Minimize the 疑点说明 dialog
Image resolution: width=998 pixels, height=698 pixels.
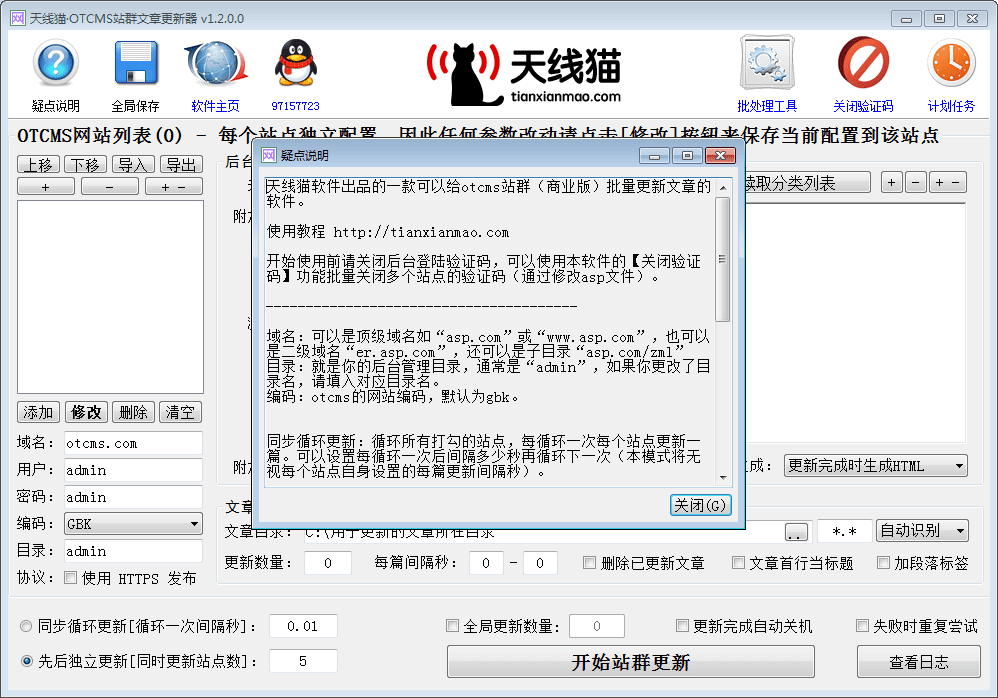click(654, 155)
